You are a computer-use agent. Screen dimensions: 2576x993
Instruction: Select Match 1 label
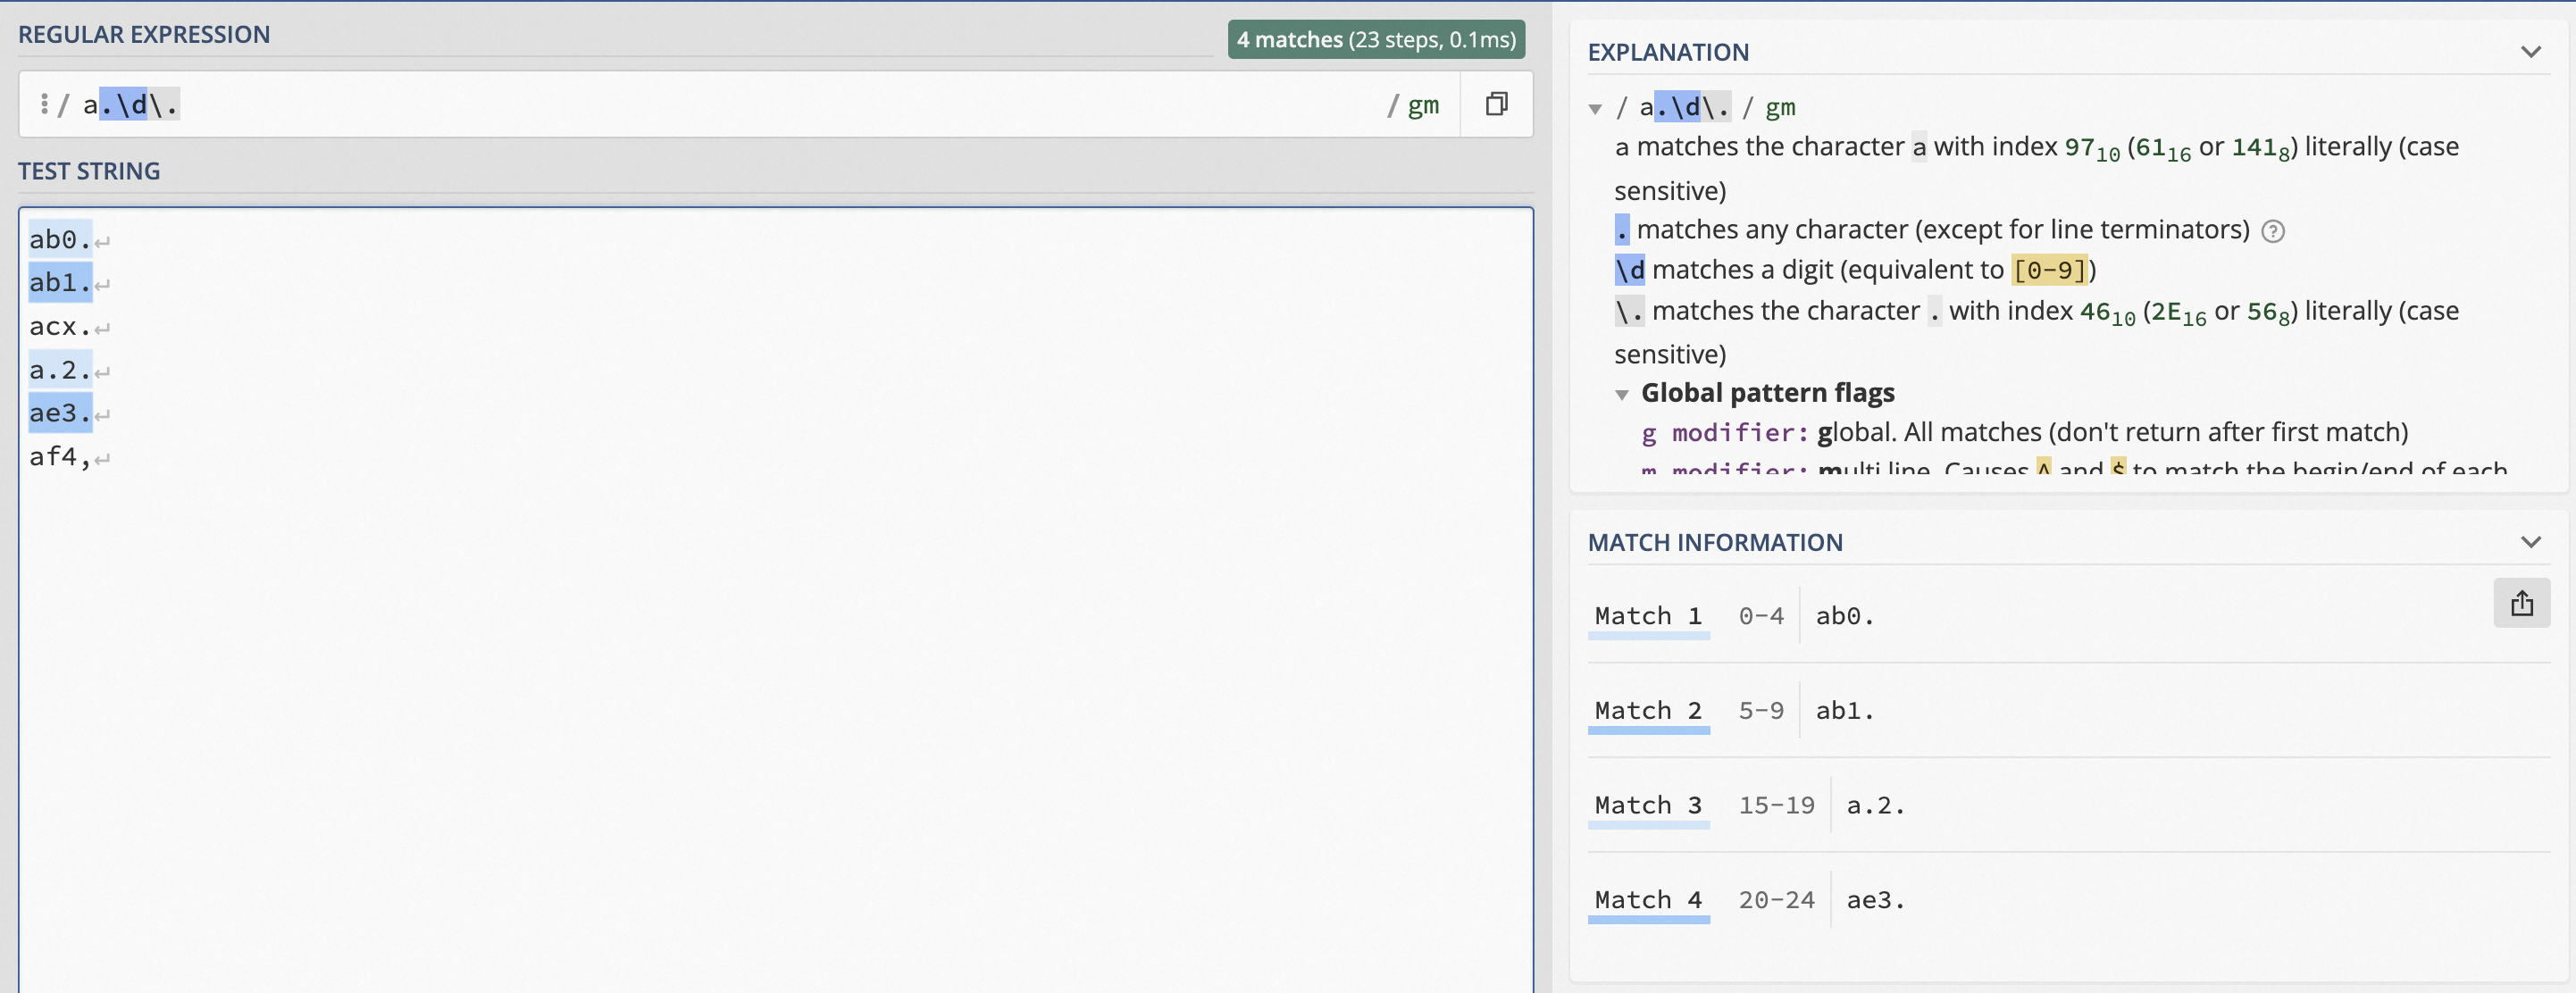[x=1648, y=616]
